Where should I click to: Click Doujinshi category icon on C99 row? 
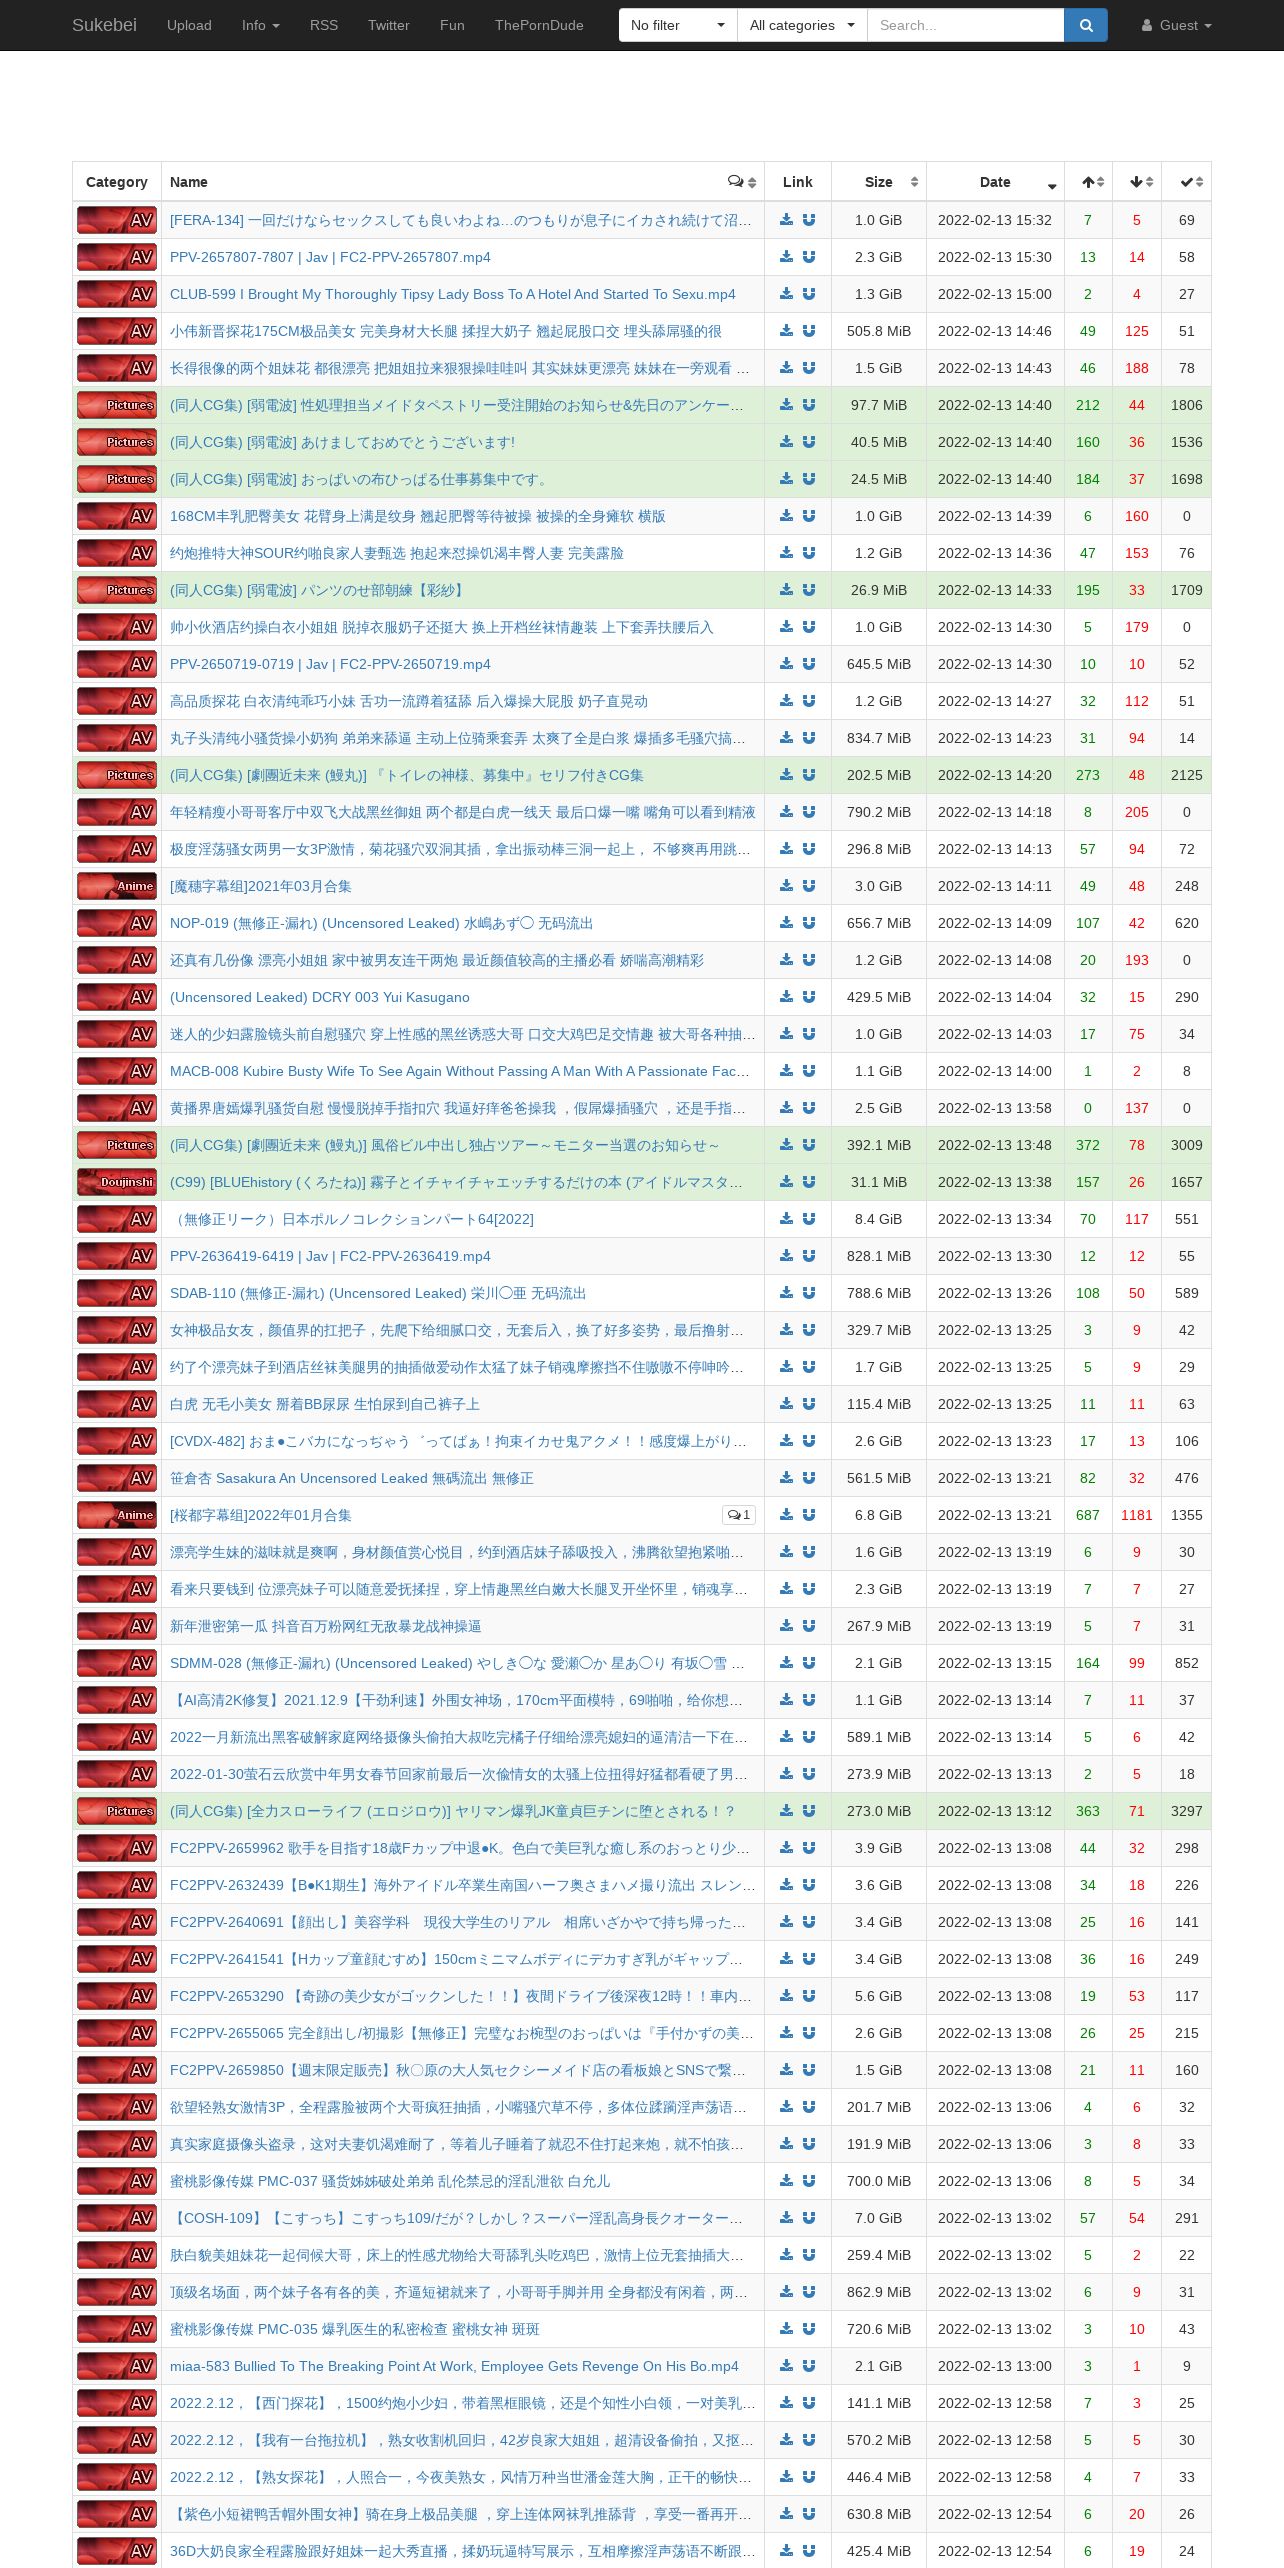(x=117, y=1182)
